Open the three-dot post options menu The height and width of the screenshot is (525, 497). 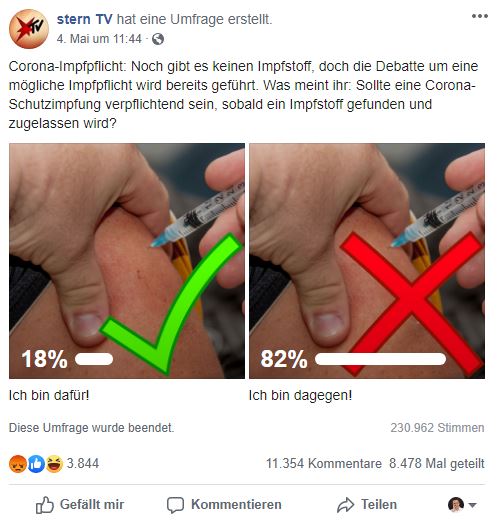click(480, 16)
